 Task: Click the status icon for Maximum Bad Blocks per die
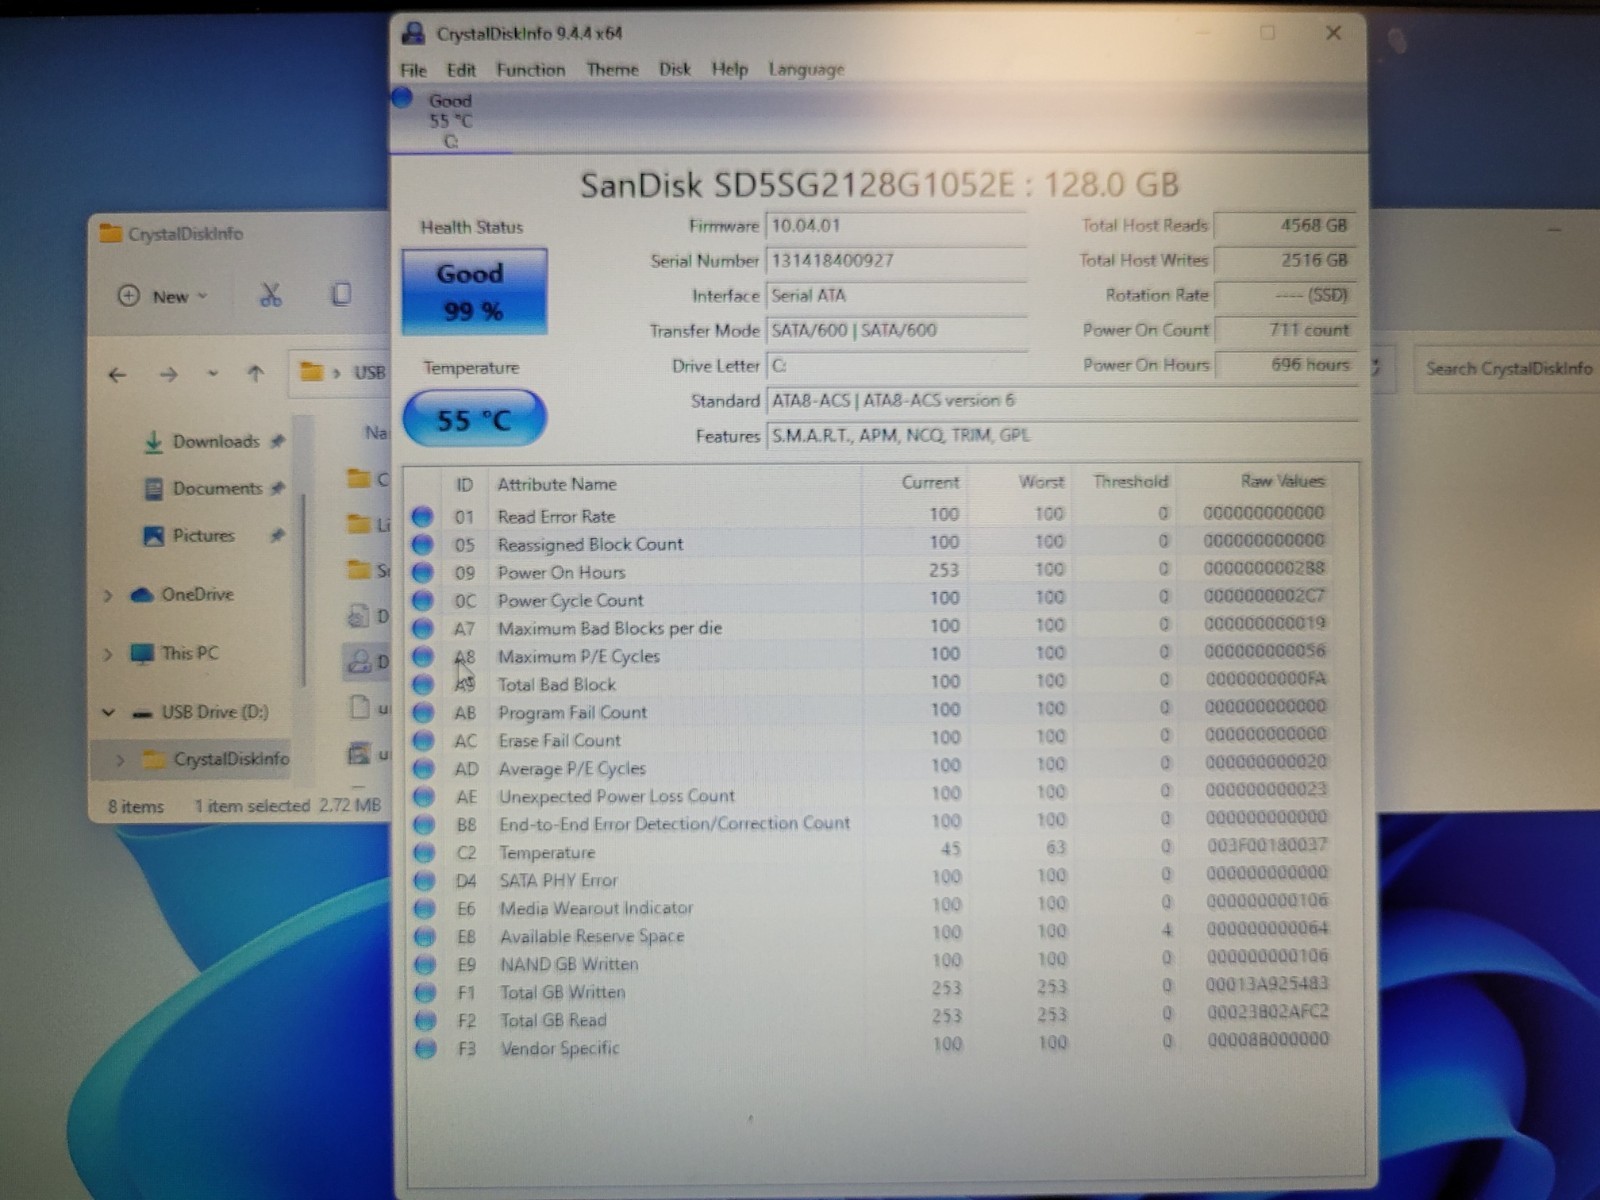[423, 628]
